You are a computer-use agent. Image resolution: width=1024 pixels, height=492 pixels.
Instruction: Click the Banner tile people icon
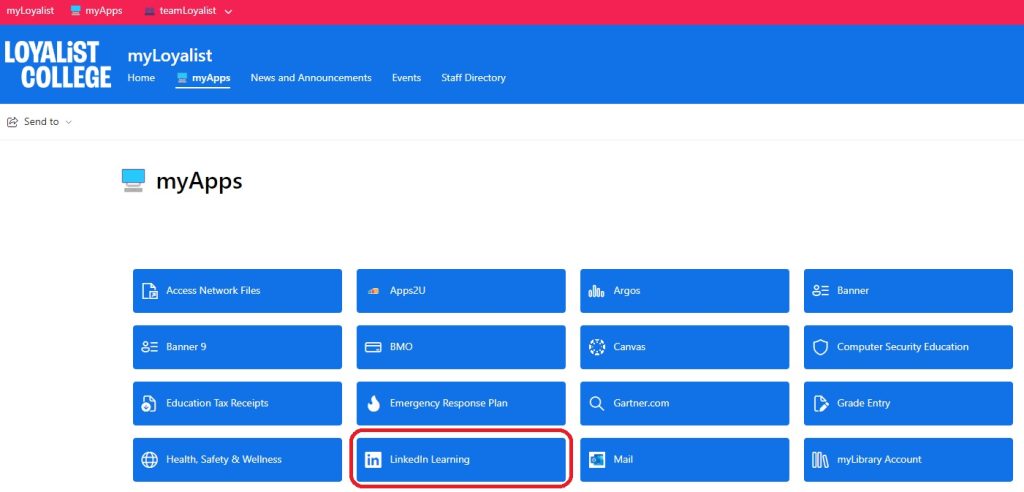pyautogui.click(x=820, y=291)
